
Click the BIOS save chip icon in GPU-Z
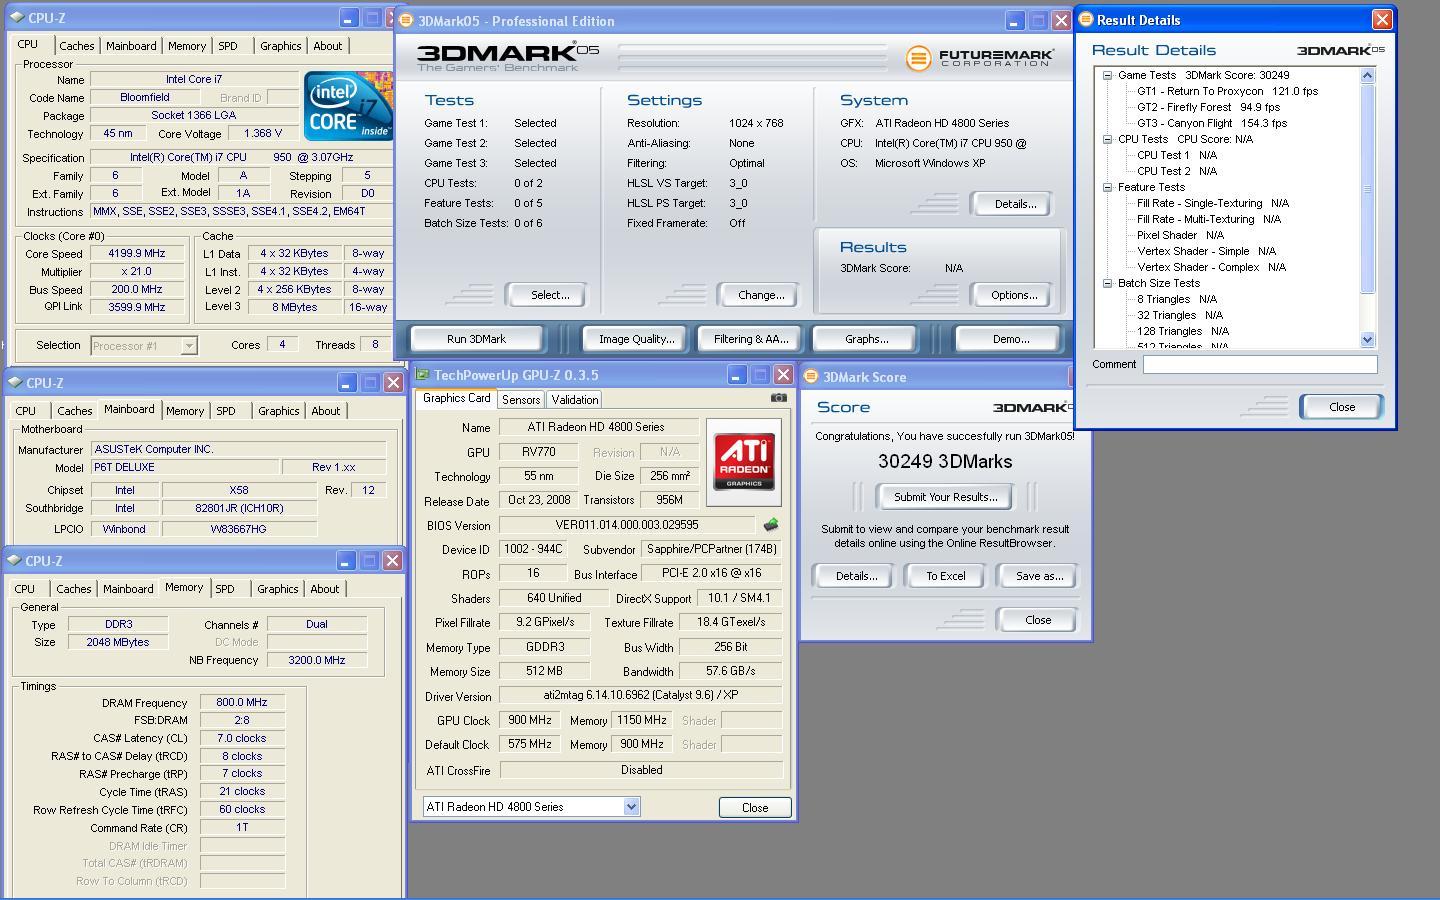pos(770,524)
